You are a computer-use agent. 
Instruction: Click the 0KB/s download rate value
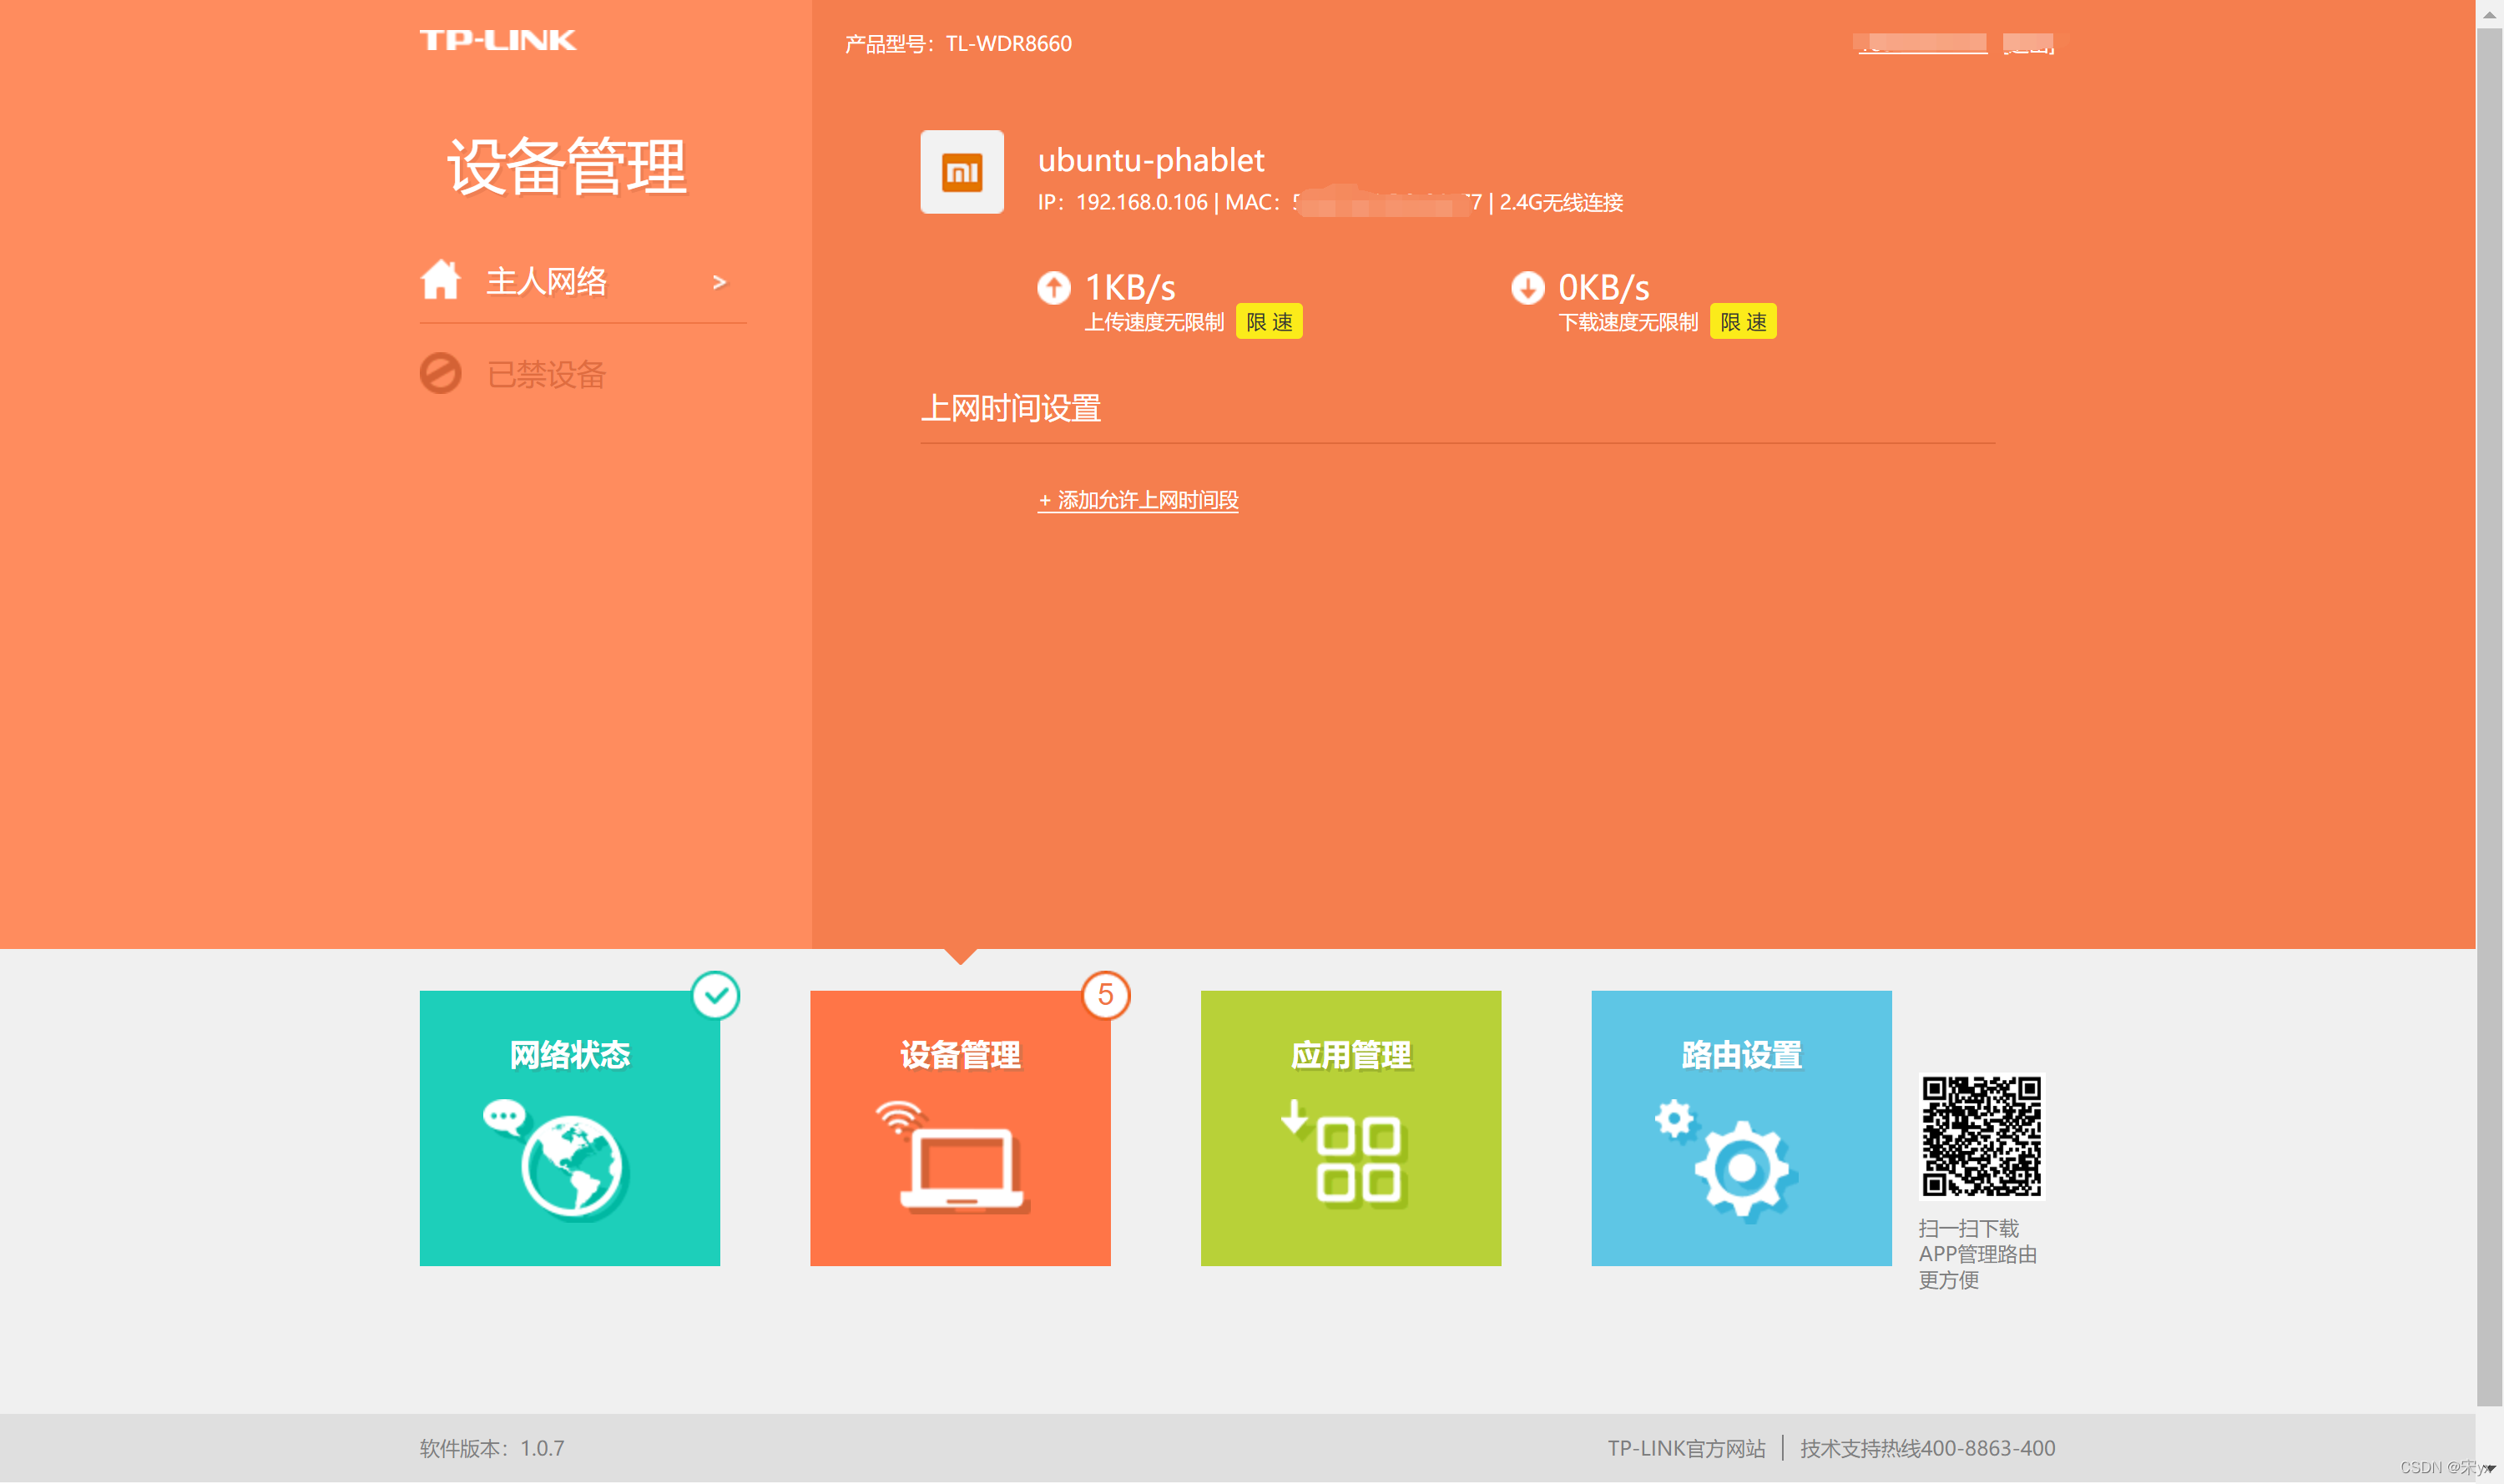tap(1604, 288)
